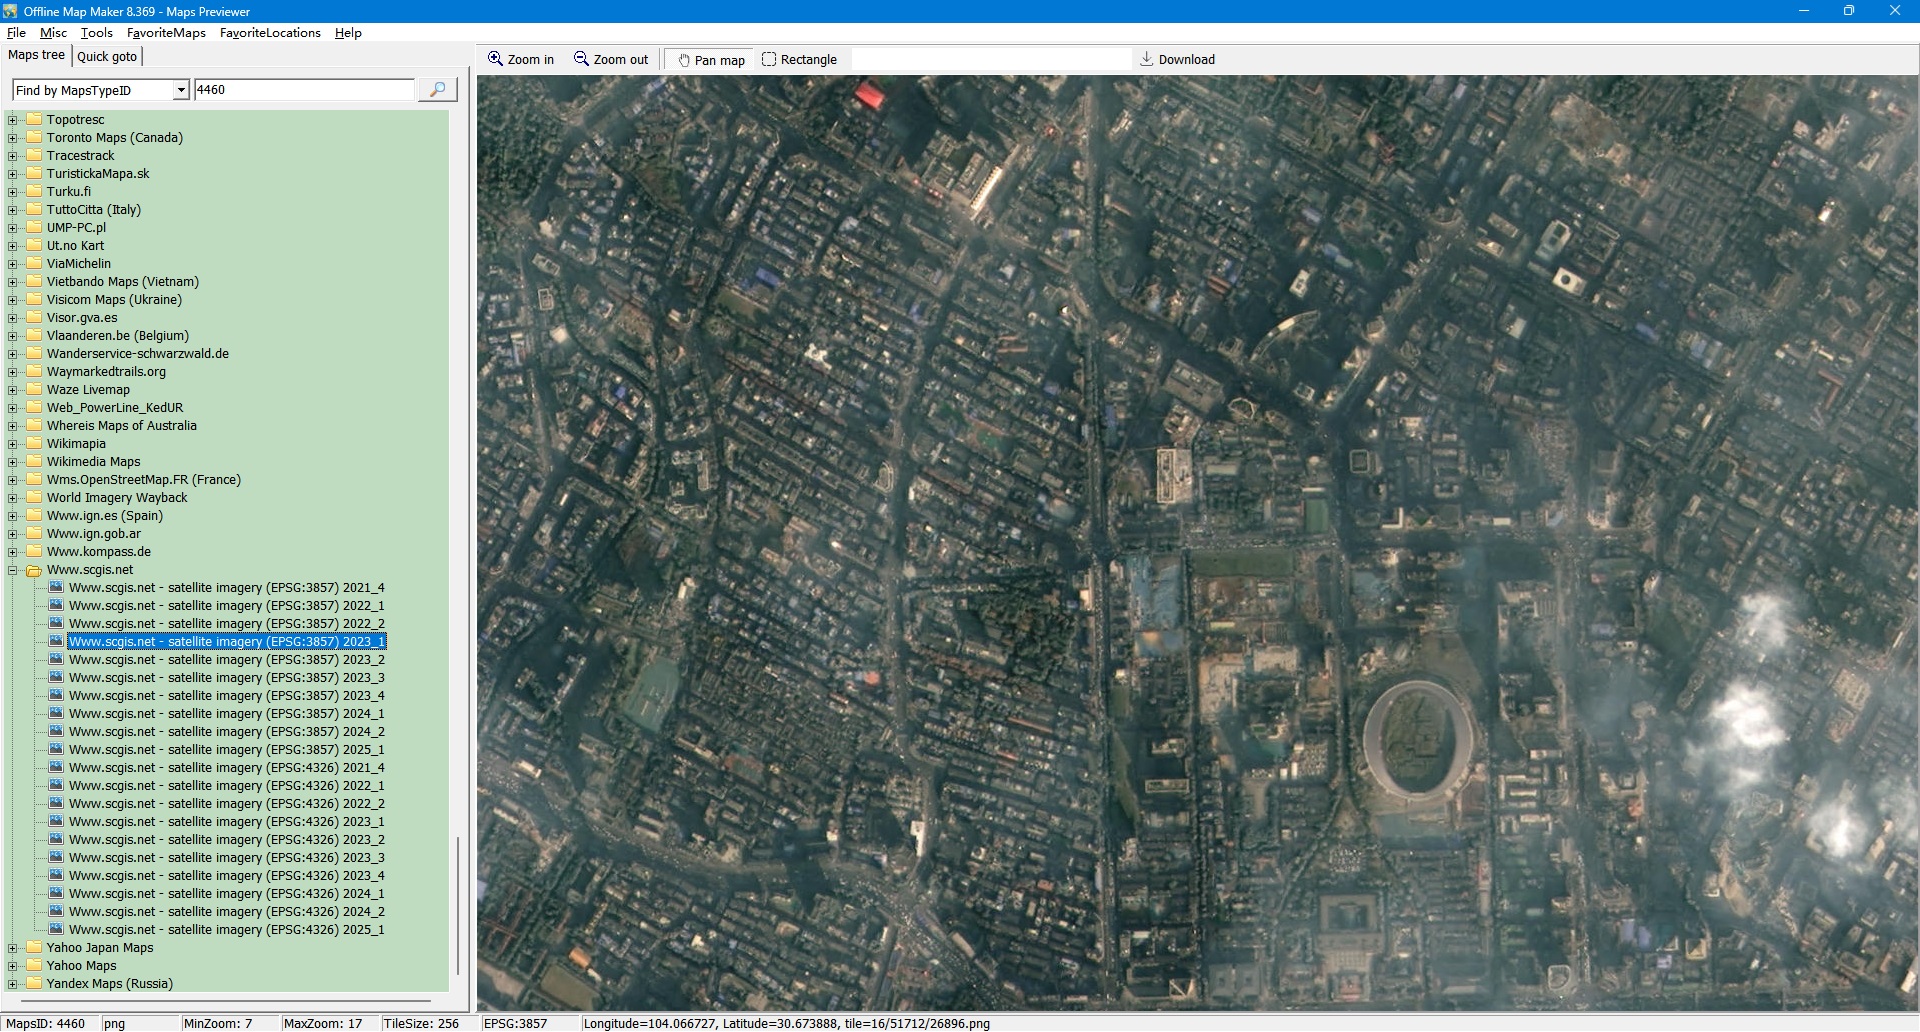Screen dimensions: 1920x1032
Task: Open the Find by MapsTypeID dropdown
Action: [x=181, y=91]
